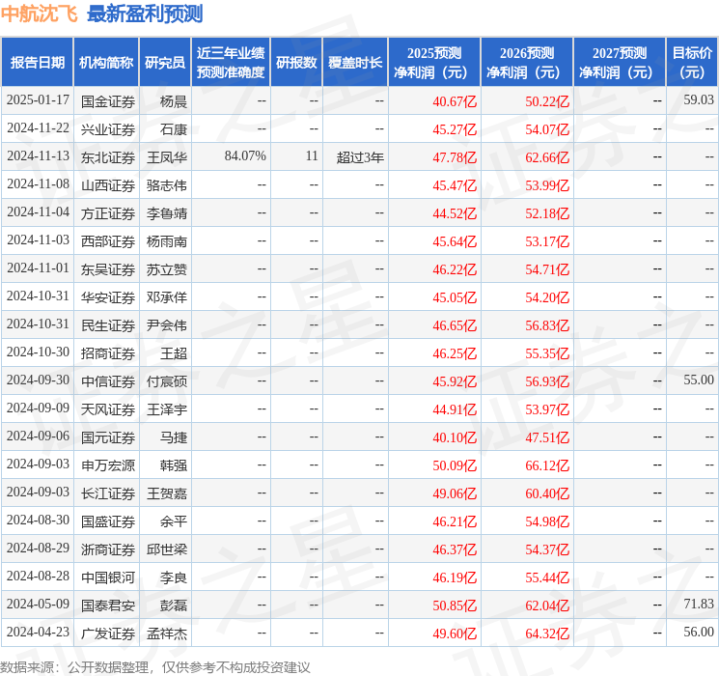Select the value 56.83亿

click(547, 325)
